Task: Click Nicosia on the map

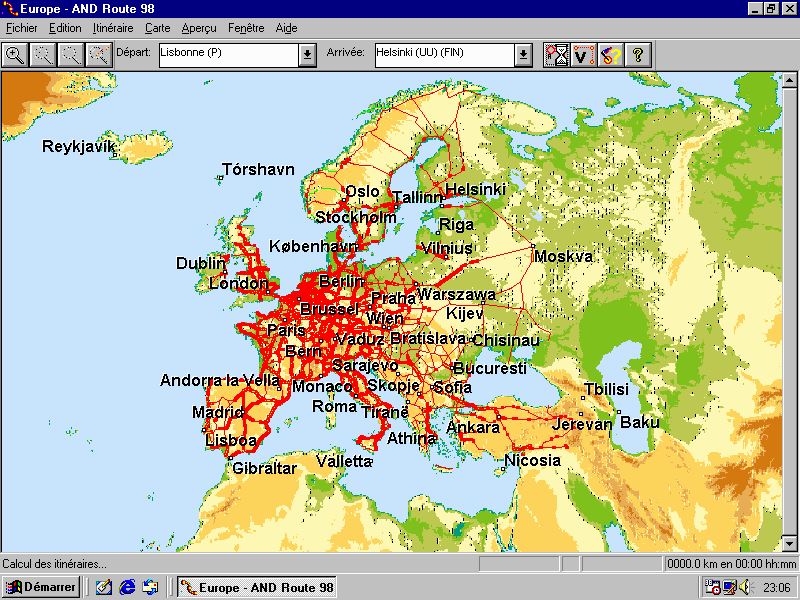Action: pos(532,460)
